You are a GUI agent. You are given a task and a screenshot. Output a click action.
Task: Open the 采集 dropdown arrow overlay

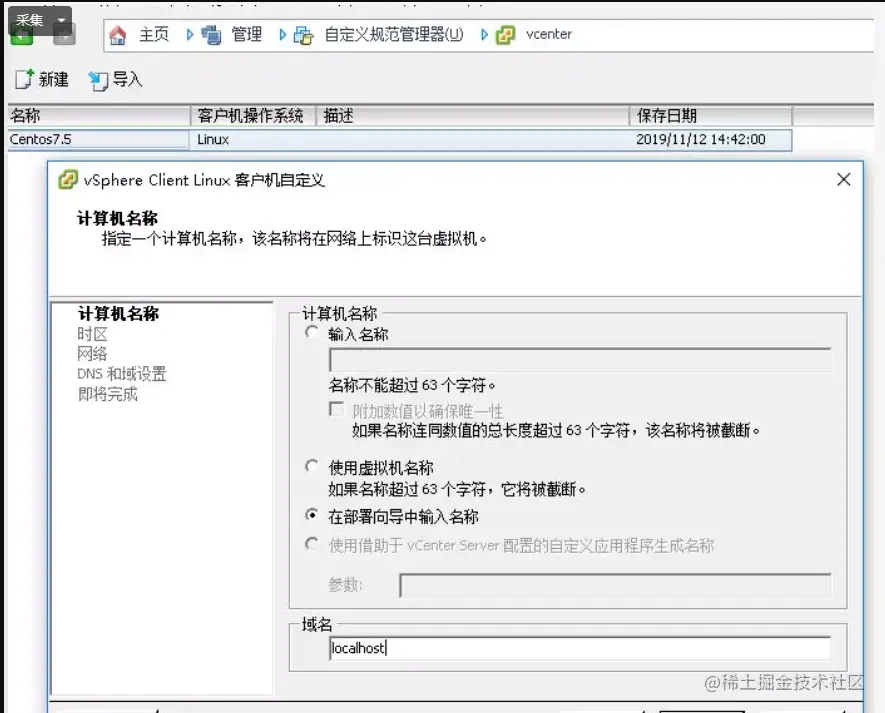(x=62, y=20)
